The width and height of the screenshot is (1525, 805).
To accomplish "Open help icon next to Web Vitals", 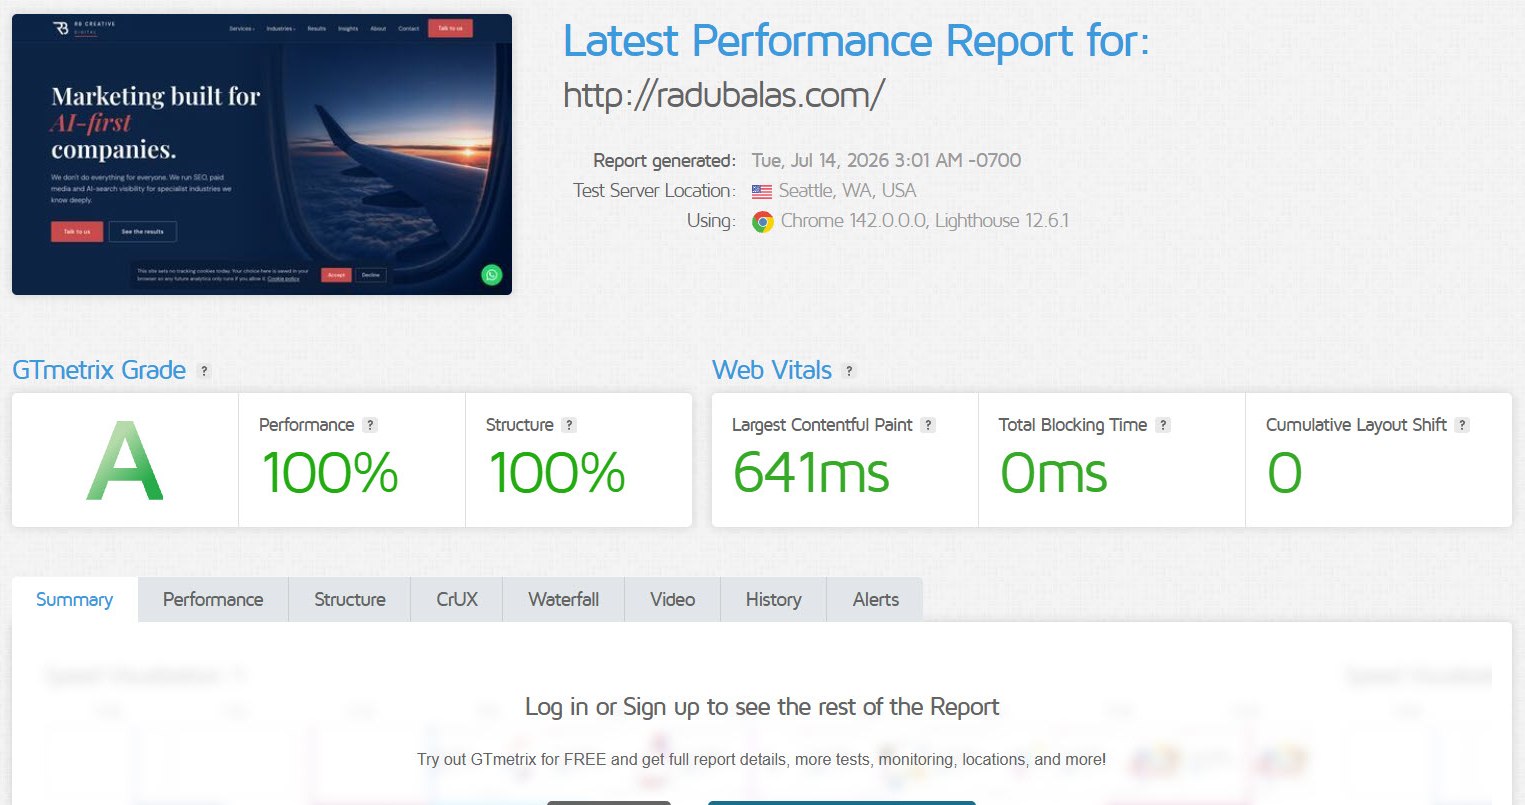I will (849, 371).
